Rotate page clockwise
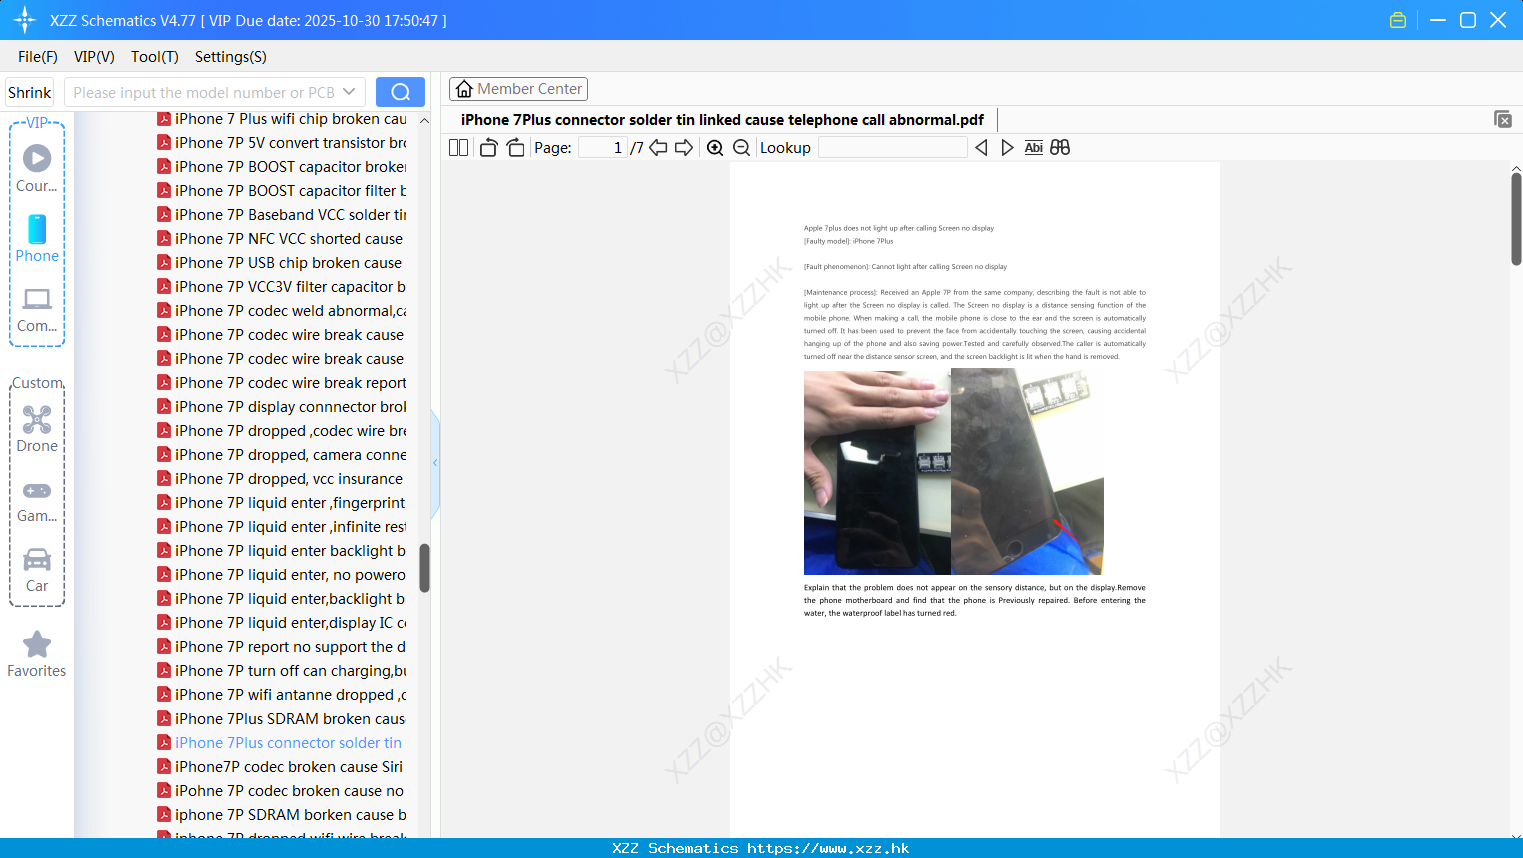 click(x=515, y=148)
